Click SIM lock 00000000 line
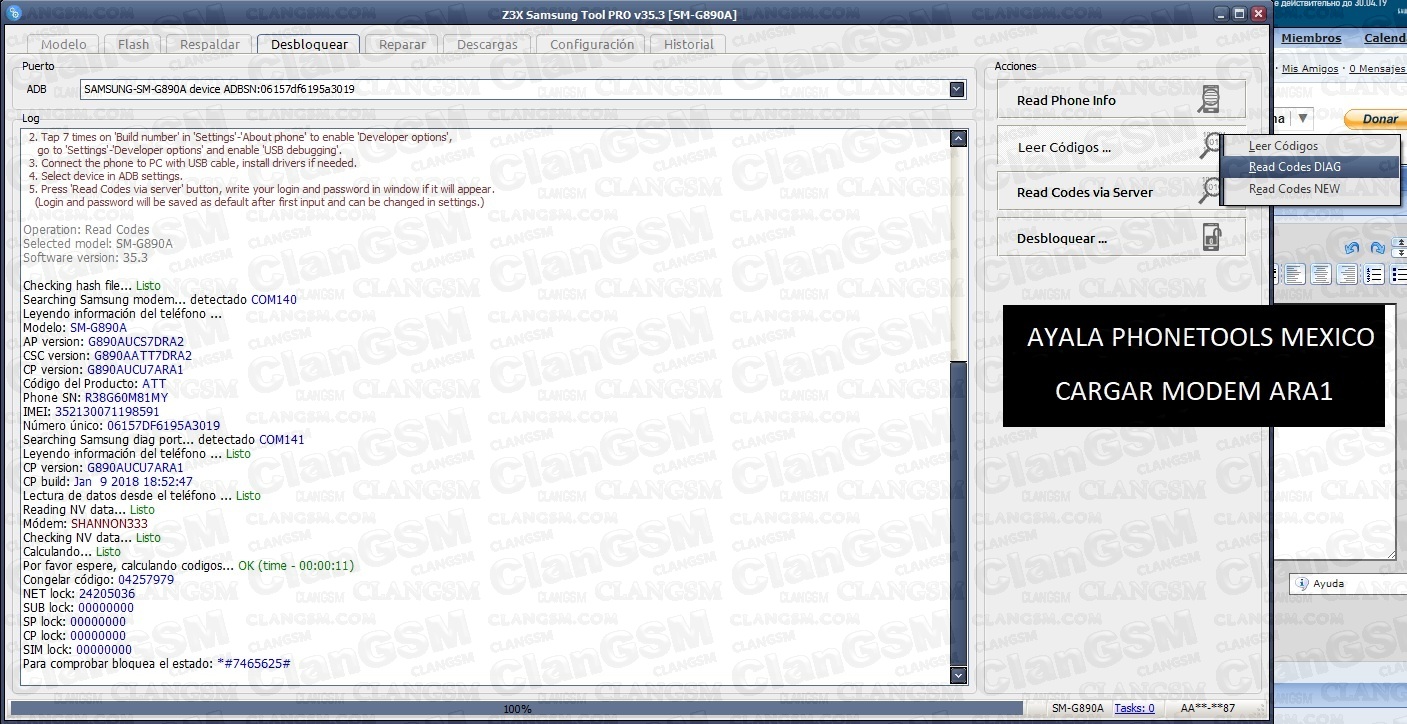Viewport: 1407px width, 724px height. [x=77, y=649]
